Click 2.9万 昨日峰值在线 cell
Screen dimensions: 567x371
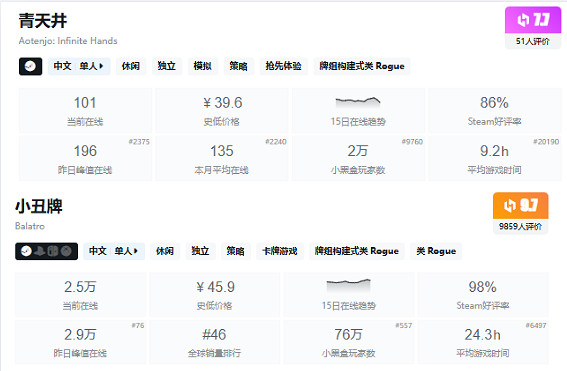tap(80, 342)
